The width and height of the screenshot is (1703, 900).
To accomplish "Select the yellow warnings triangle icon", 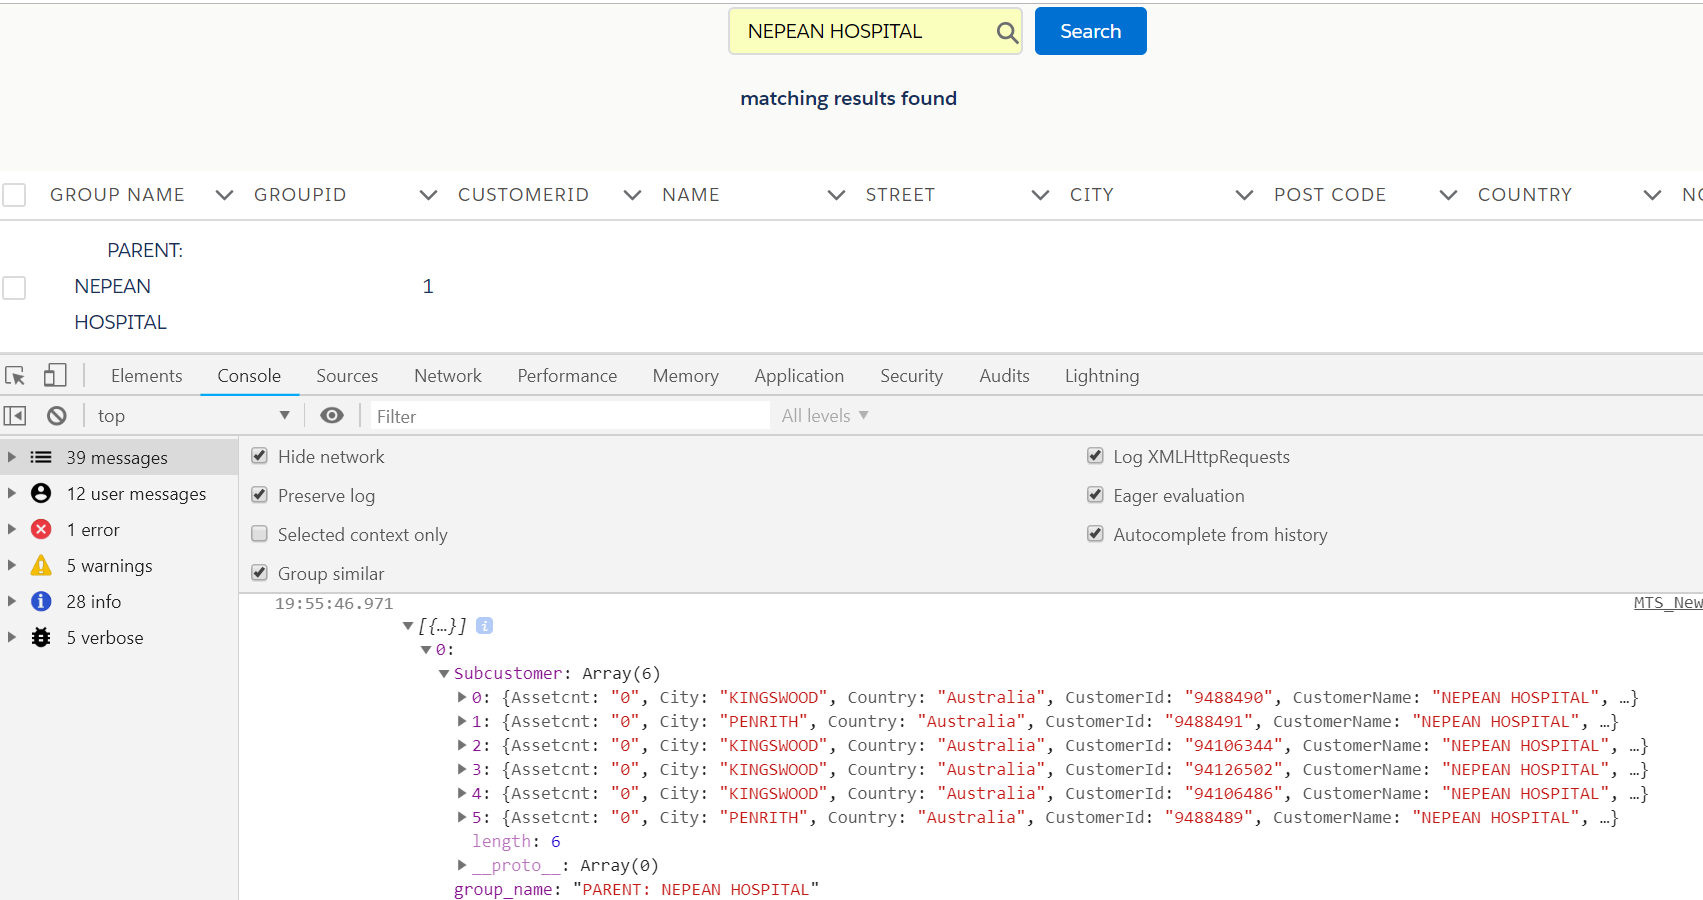I will (x=41, y=566).
